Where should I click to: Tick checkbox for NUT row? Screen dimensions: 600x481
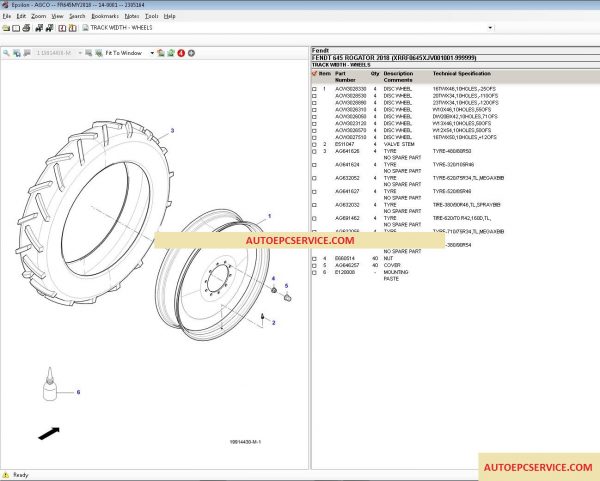click(315, 259)
